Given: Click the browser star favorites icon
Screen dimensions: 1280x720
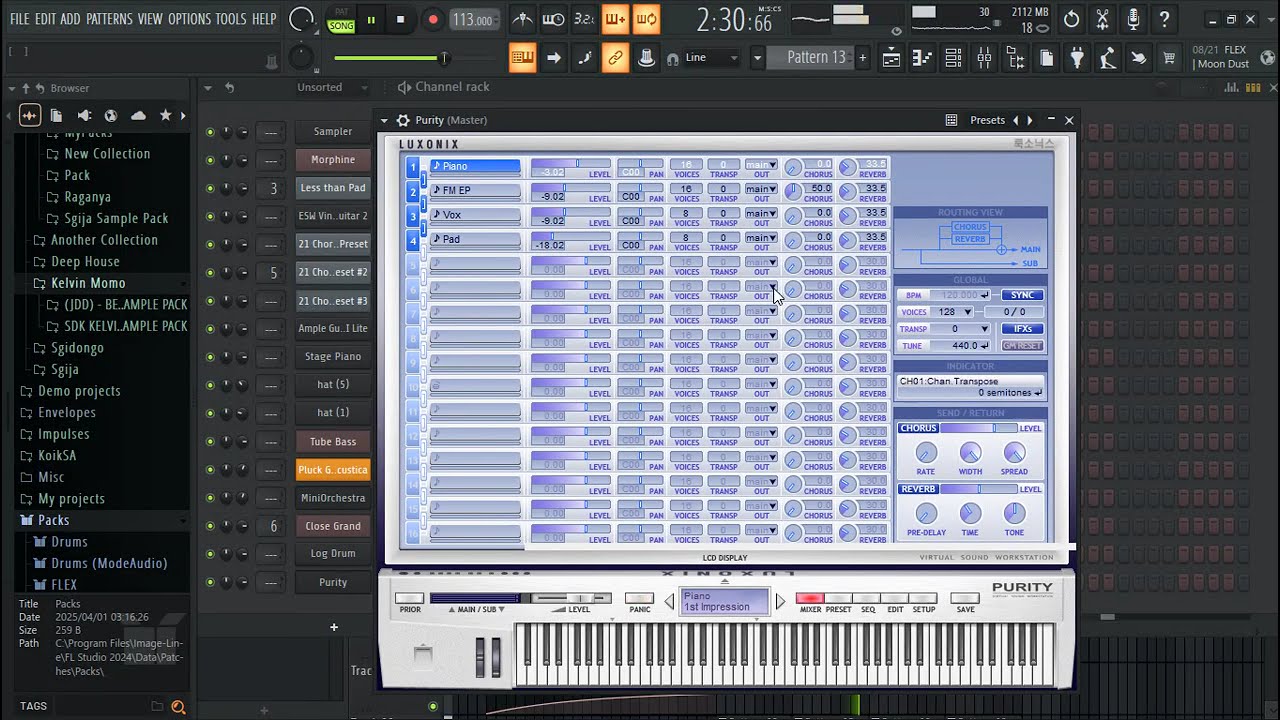Looking at the screenshot, I should click(165, 116).
